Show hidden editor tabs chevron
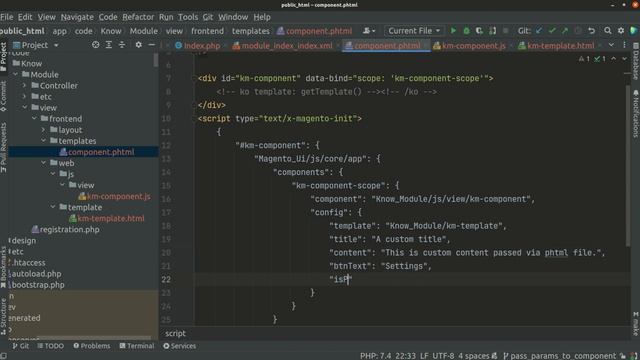This screenshot has height=360, width=640. pyautogui.click(x=611, y=45)
